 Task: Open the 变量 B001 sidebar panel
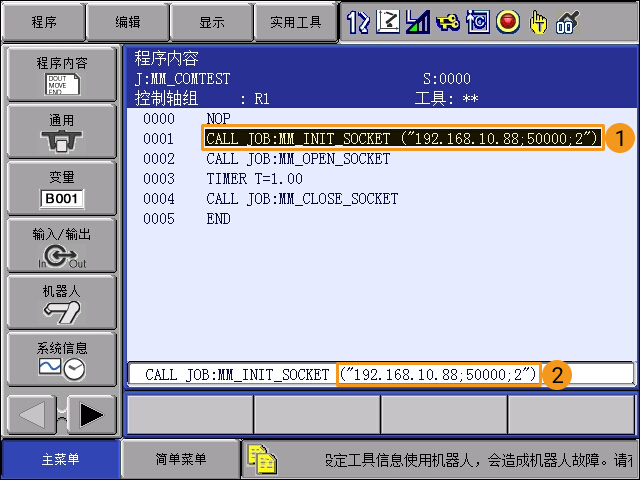point(62,188)
